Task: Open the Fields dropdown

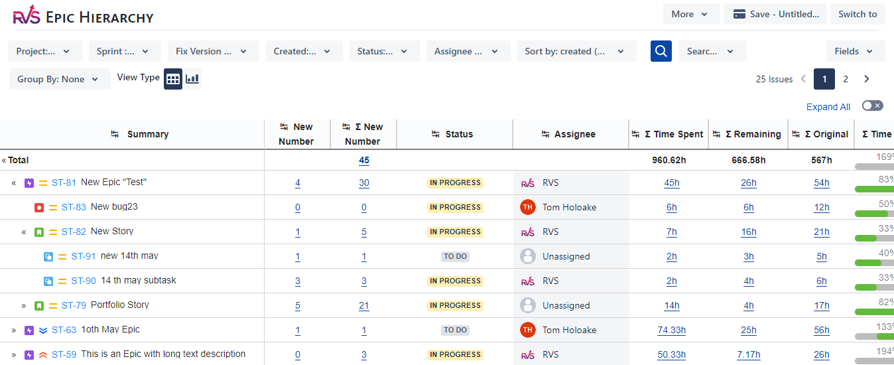Action: point(855,51)
